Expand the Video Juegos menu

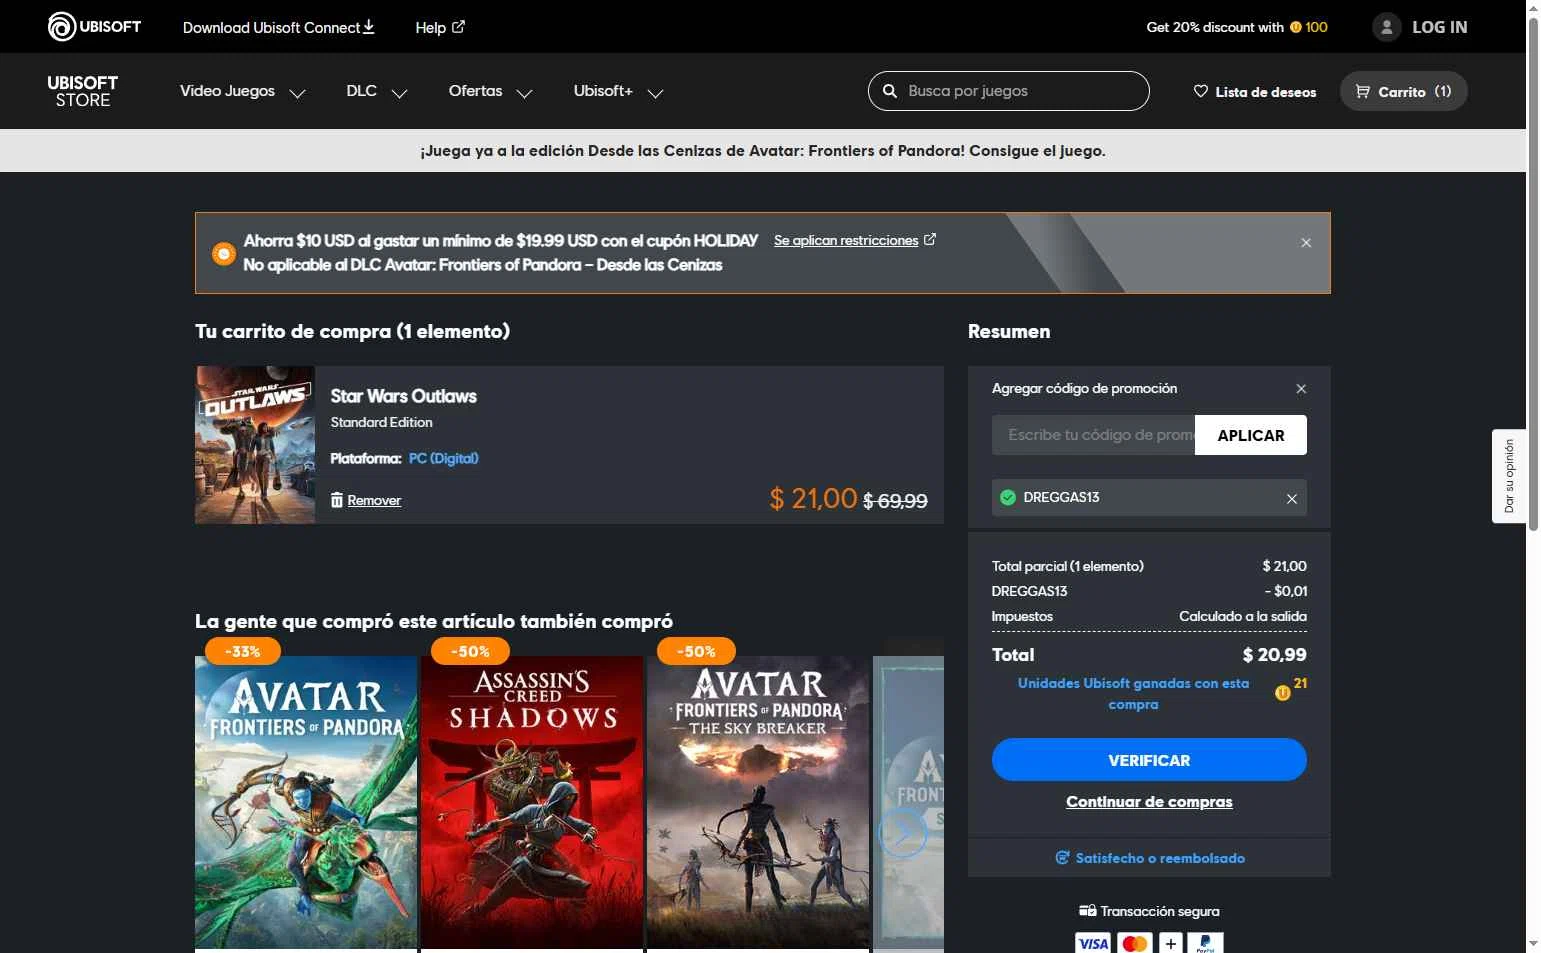click(x=242, y=91)
